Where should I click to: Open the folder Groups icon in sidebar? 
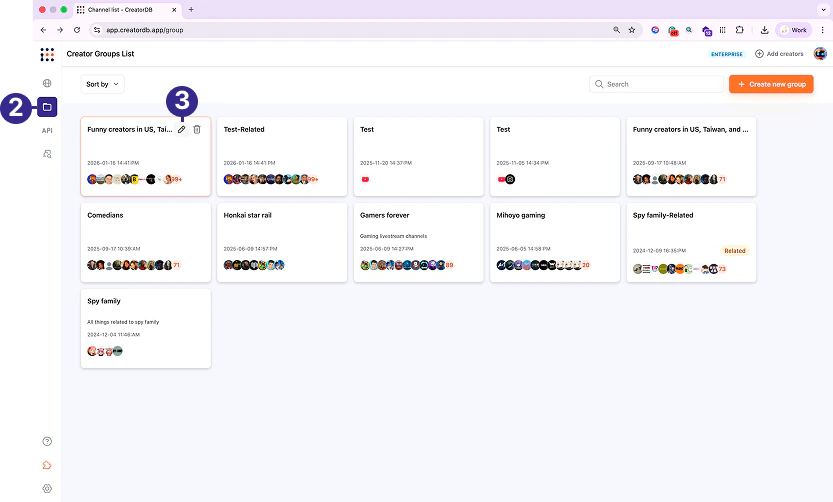[47, 107]
